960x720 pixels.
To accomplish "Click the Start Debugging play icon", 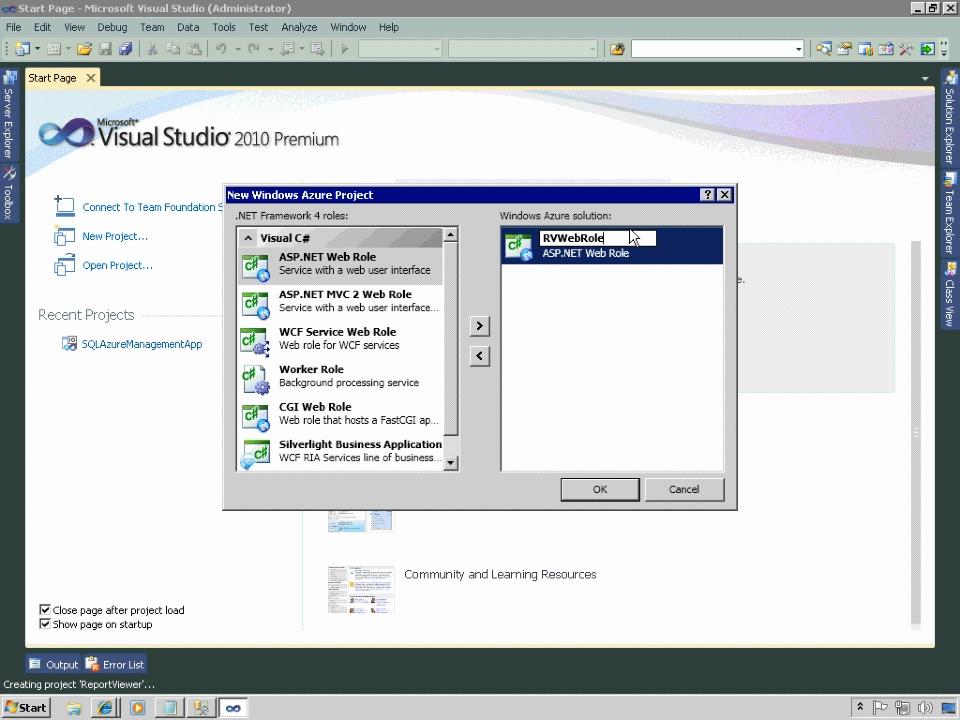I will coord(344,48).
